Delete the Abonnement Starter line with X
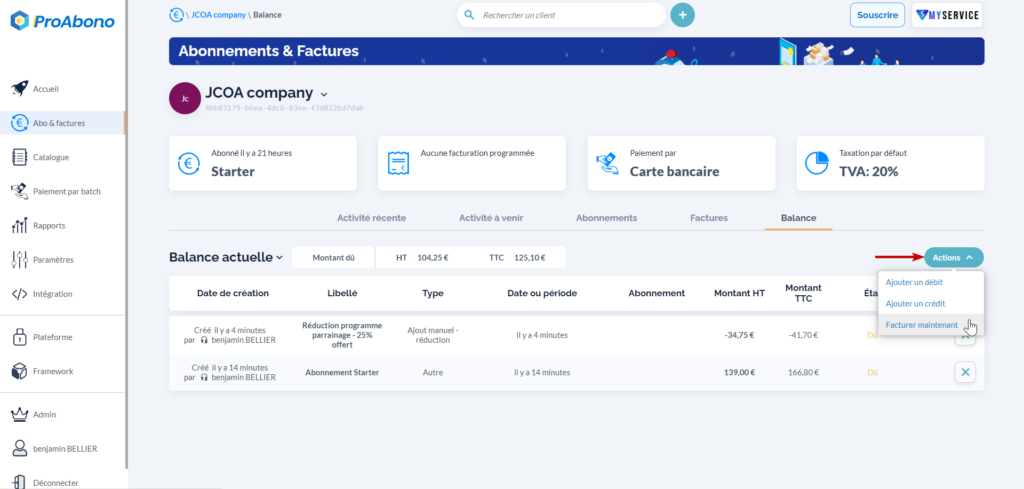 tap(965, 373)
